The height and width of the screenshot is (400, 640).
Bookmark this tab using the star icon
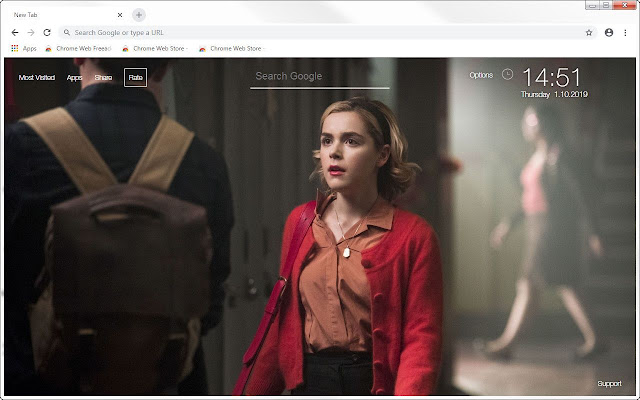coord(589,33)
